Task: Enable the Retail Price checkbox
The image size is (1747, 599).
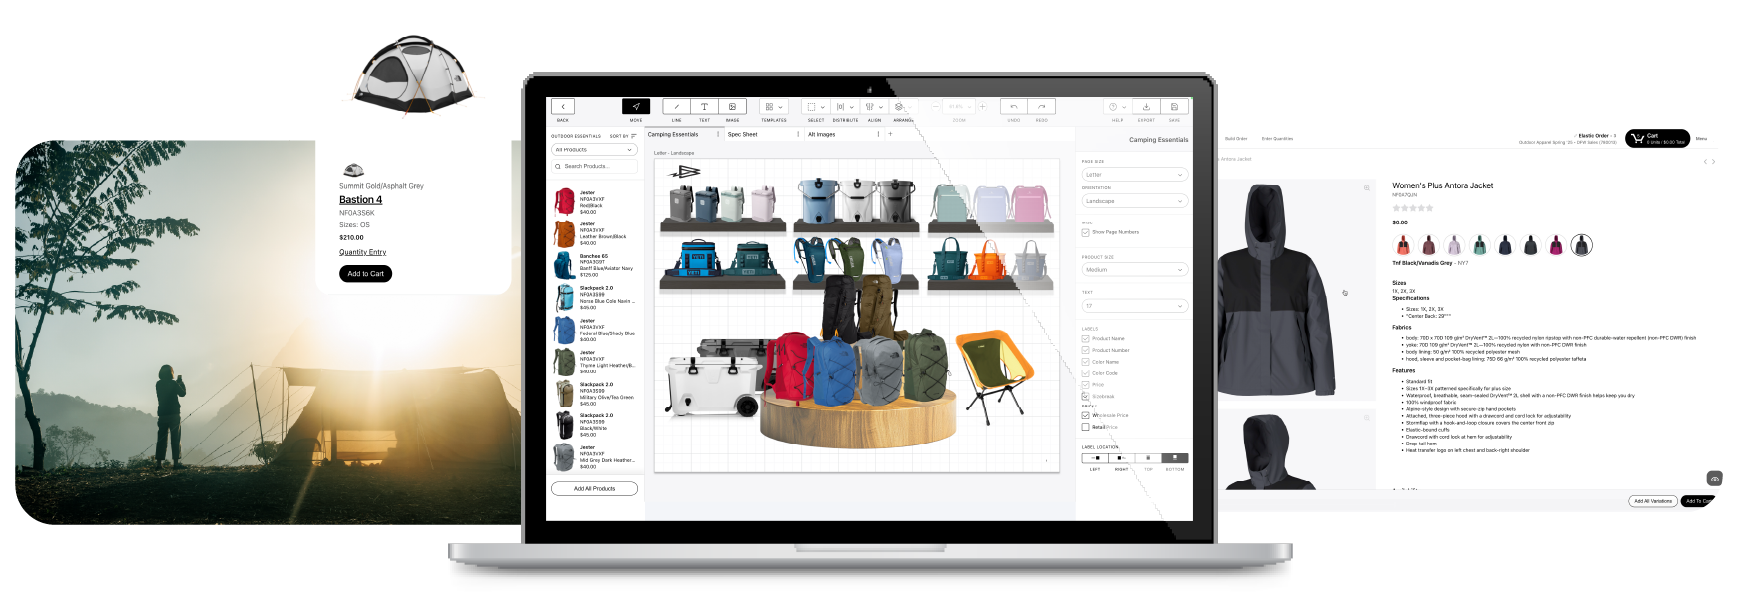Action: click(x=1086, y=427)
